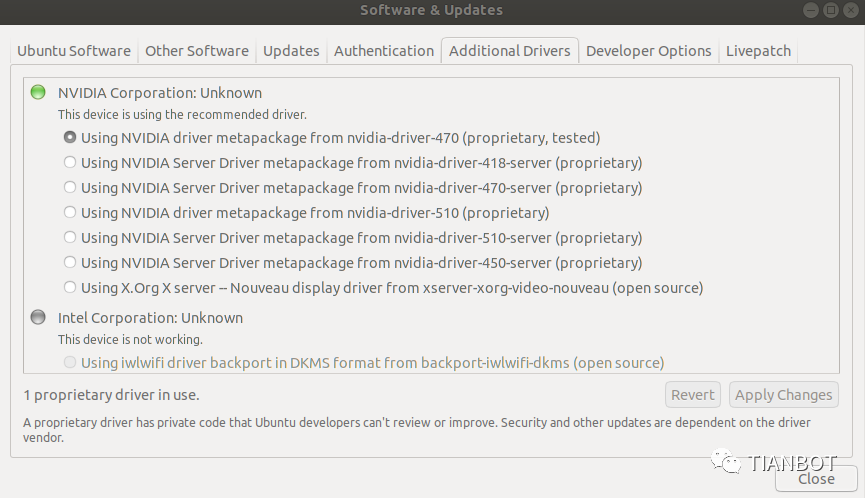Switch to the Authentication tab
This screenshot has width=865, height=498.
point(384,51)
